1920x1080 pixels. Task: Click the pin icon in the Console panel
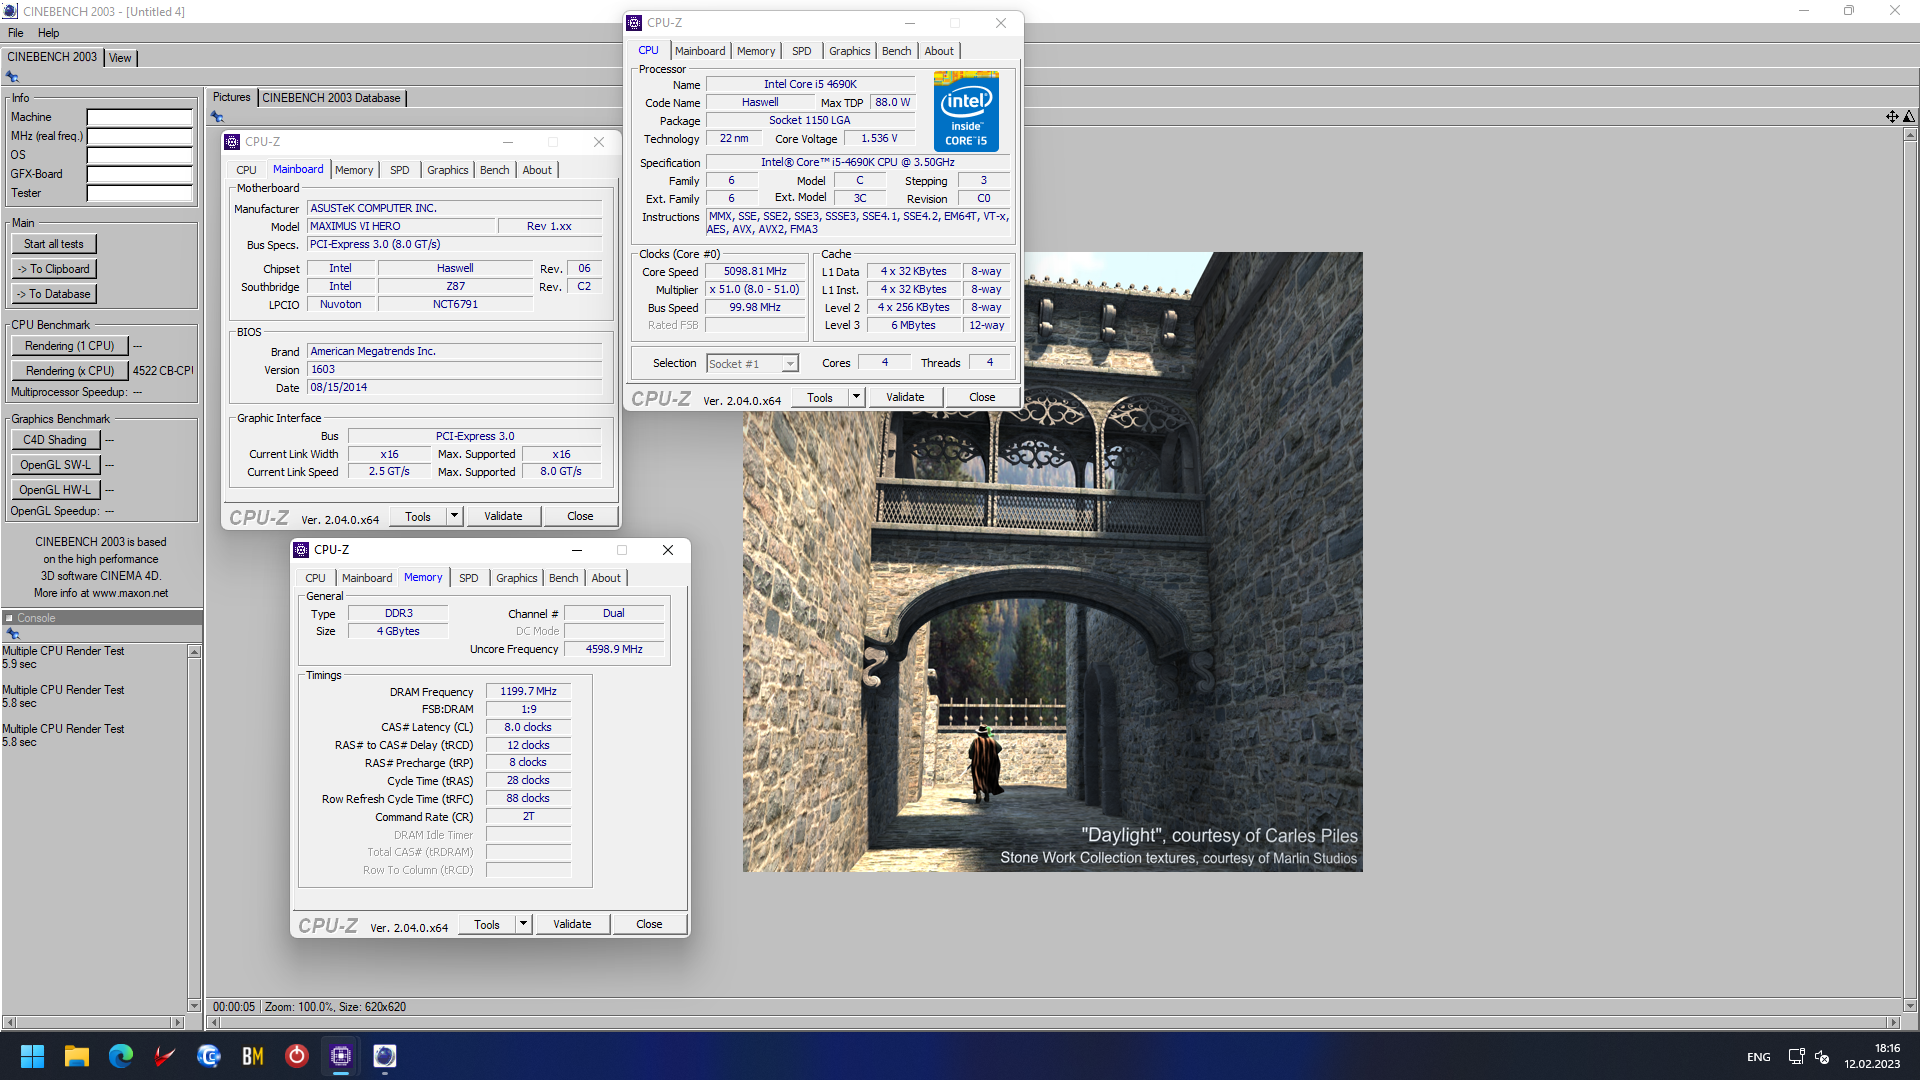pyautogui.click(x=13, y=634)
